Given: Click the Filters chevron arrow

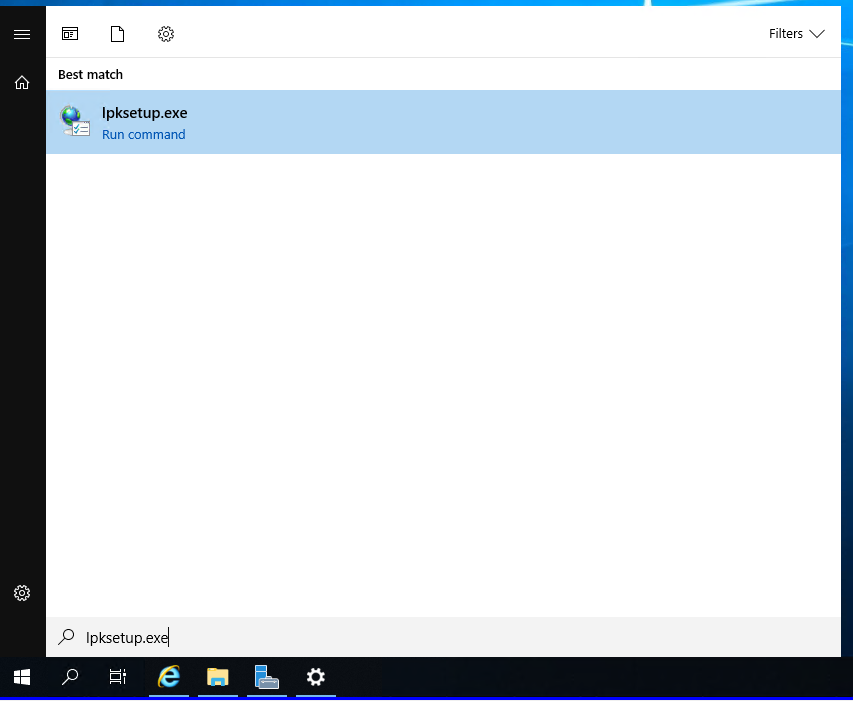Looking at the screenshot, I should (819, 33).
